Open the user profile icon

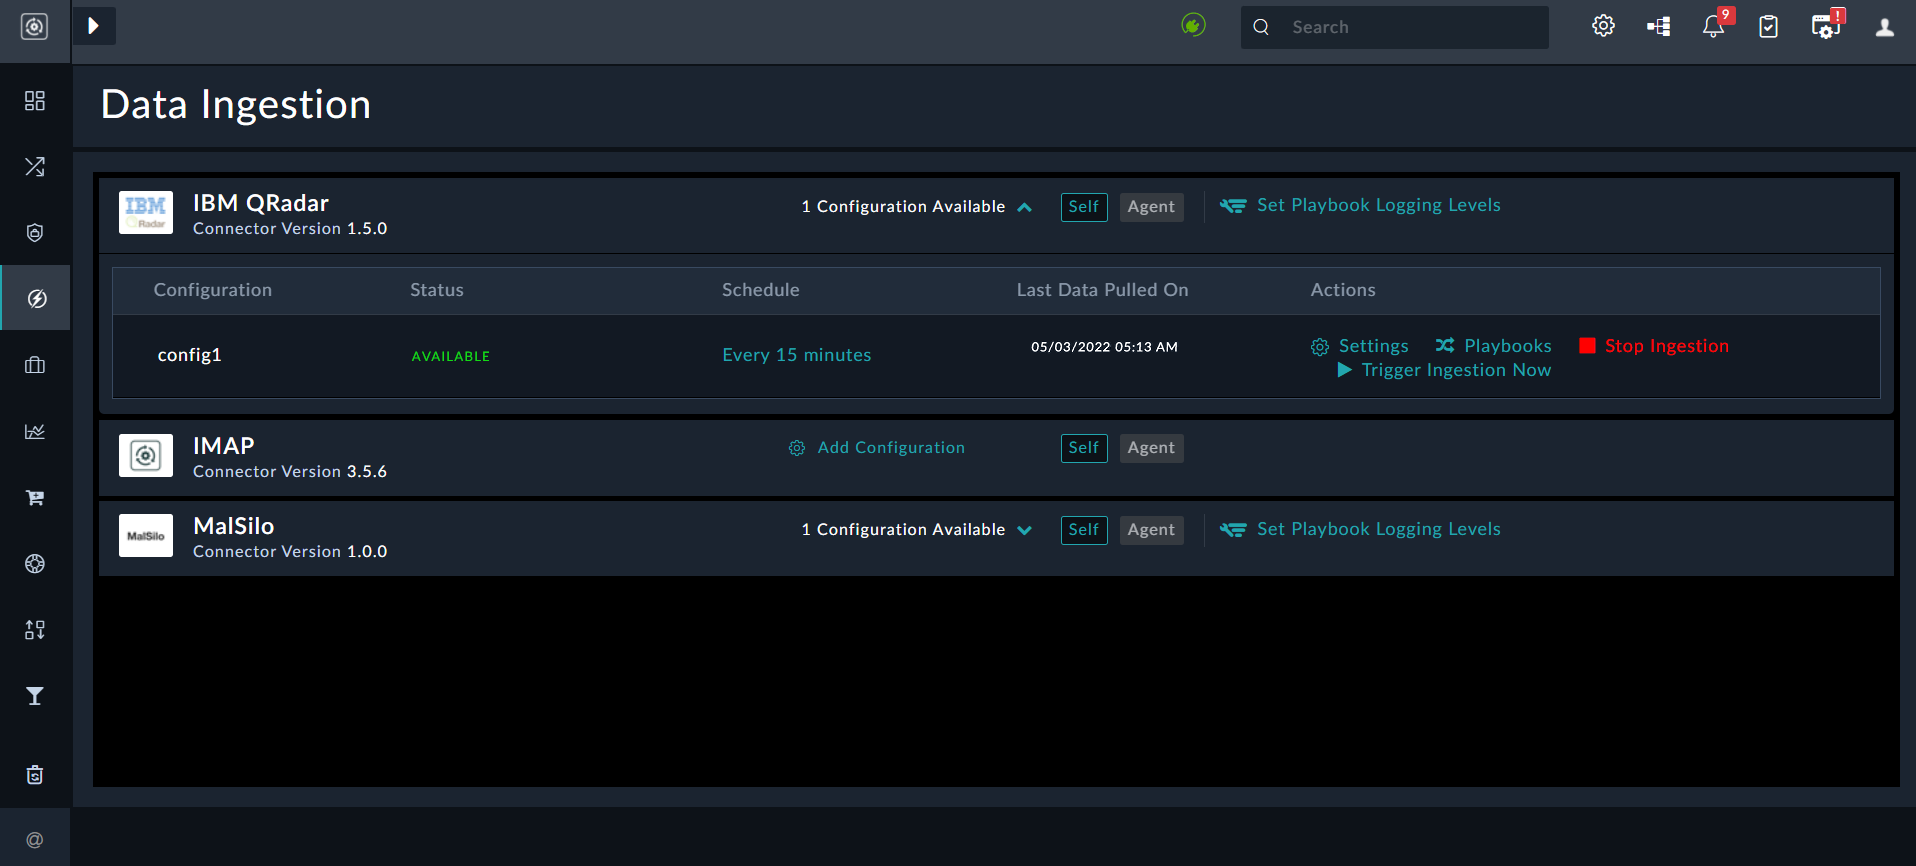[x=1885, y=27]
